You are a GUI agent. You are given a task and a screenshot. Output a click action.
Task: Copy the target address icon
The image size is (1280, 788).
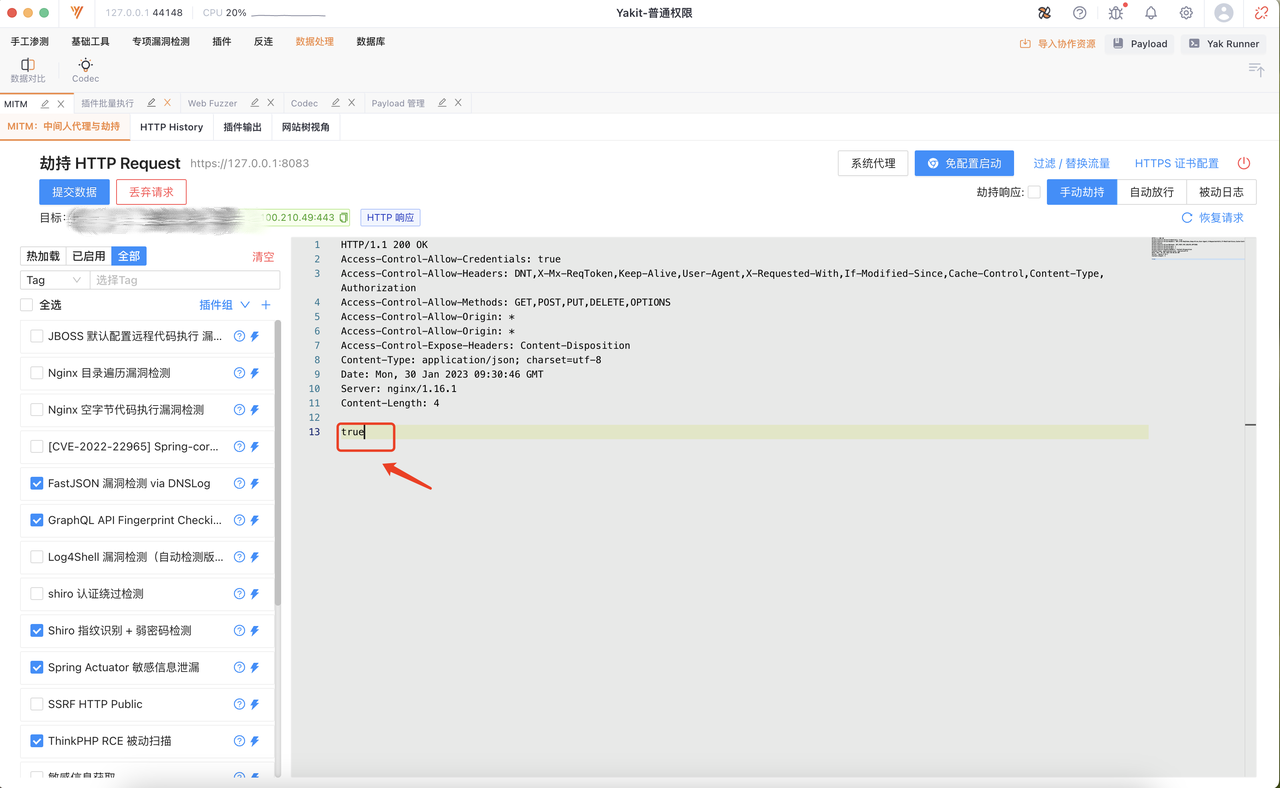coord(344,217)
